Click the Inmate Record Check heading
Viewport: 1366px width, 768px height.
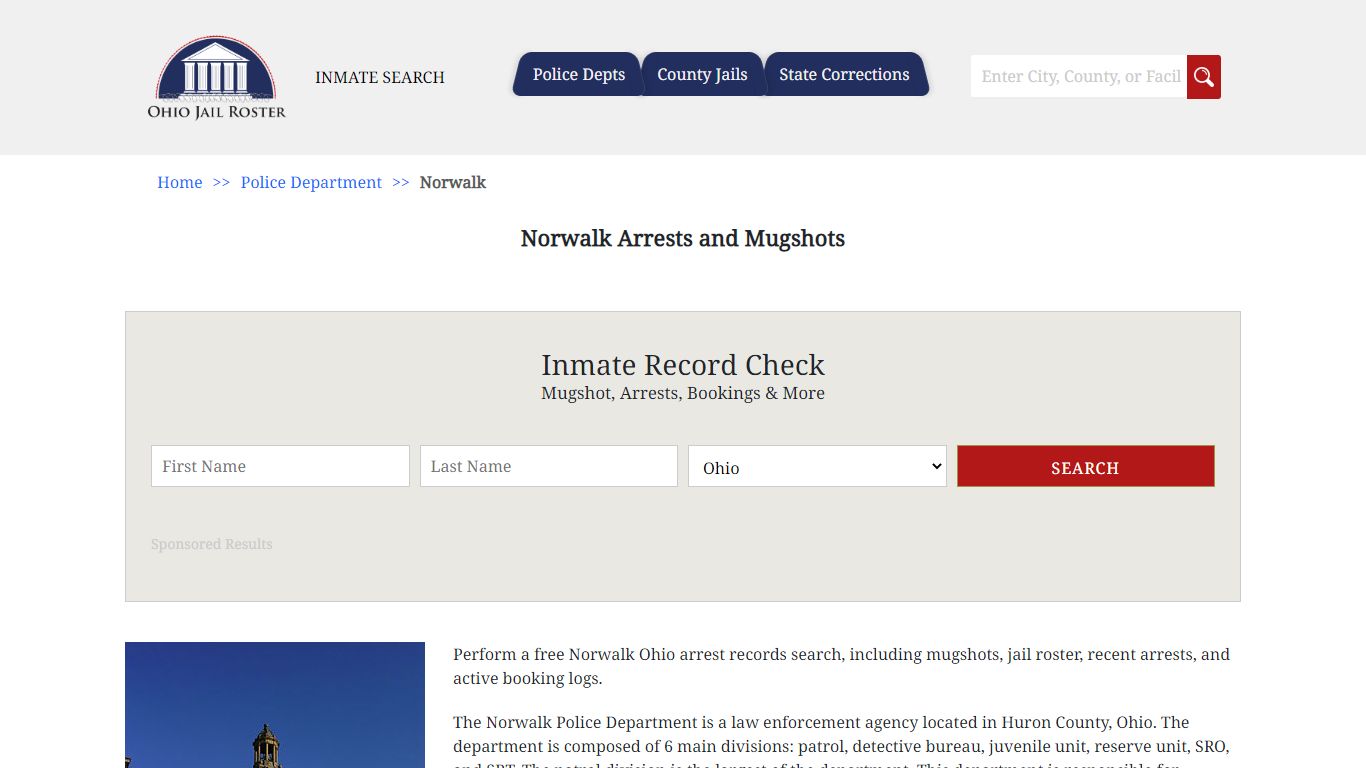click(x=683, y=365)
